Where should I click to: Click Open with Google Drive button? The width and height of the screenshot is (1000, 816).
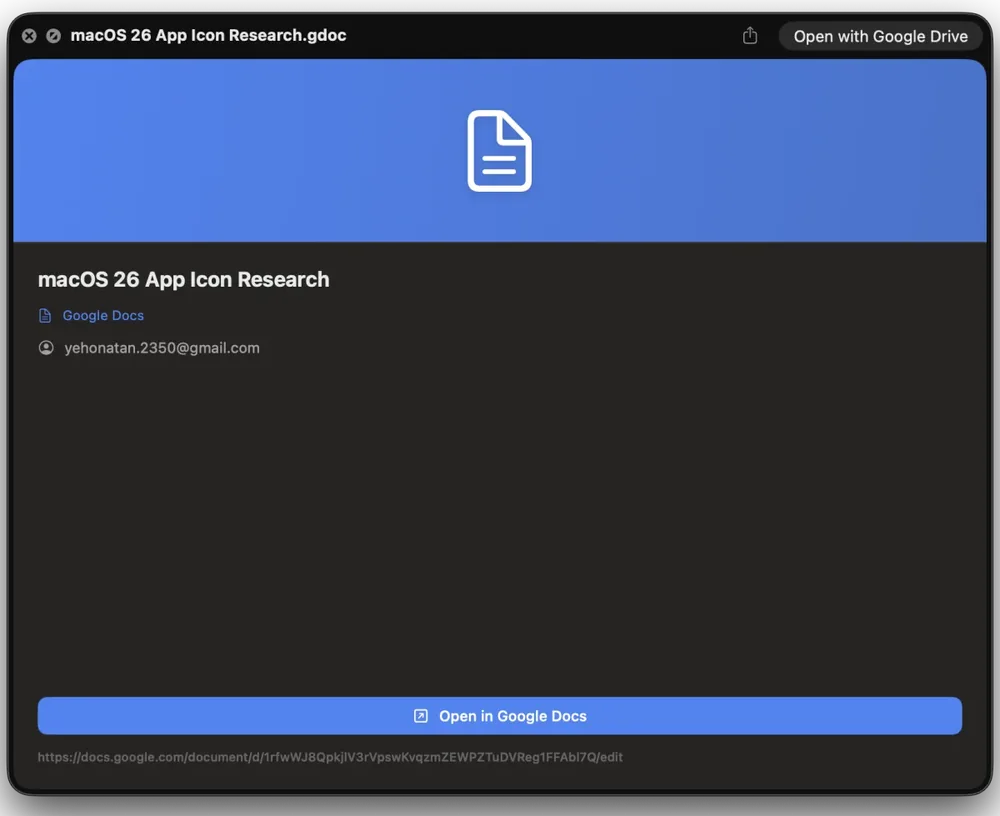click(880, 36)
